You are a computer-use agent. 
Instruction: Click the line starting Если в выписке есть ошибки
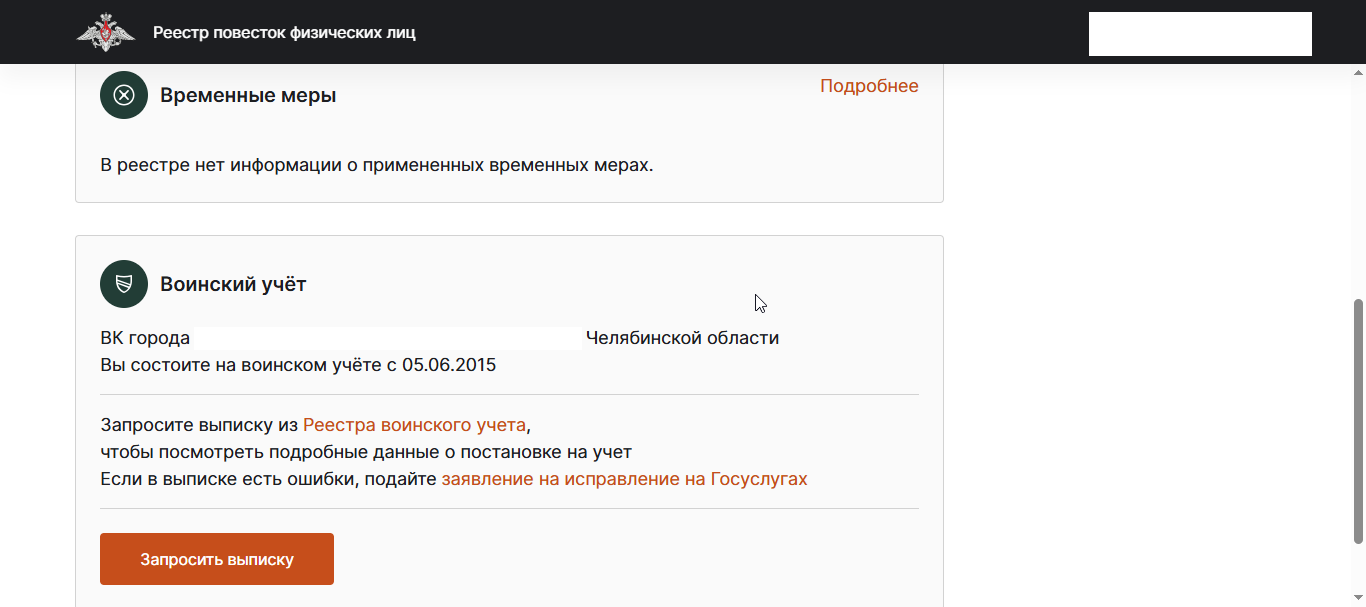tap(269, 479)
